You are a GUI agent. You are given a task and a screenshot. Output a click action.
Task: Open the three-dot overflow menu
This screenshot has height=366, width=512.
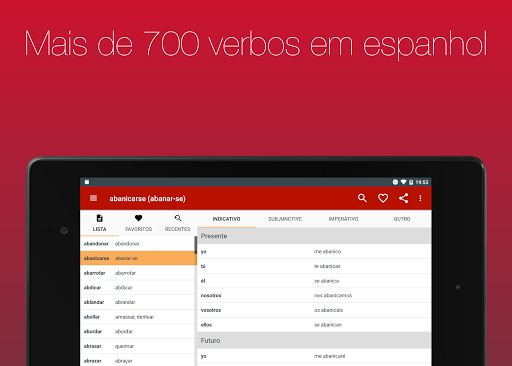click(420, 198)
